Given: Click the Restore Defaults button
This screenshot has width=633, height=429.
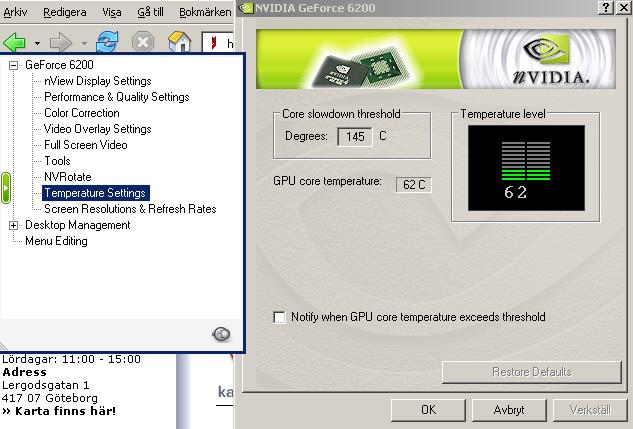Looking at the screenshot, I should point(532,372).
